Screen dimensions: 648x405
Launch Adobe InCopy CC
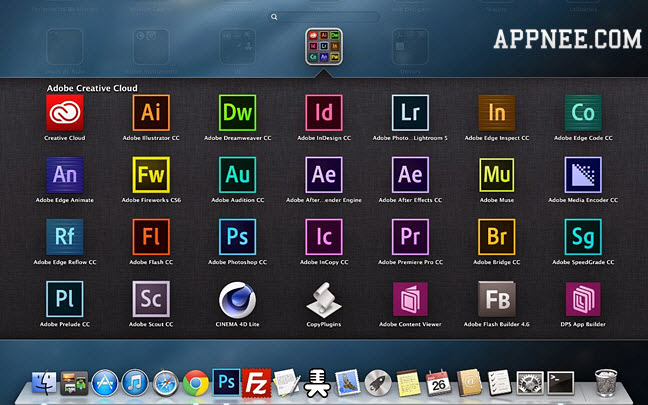click(324, 237)
